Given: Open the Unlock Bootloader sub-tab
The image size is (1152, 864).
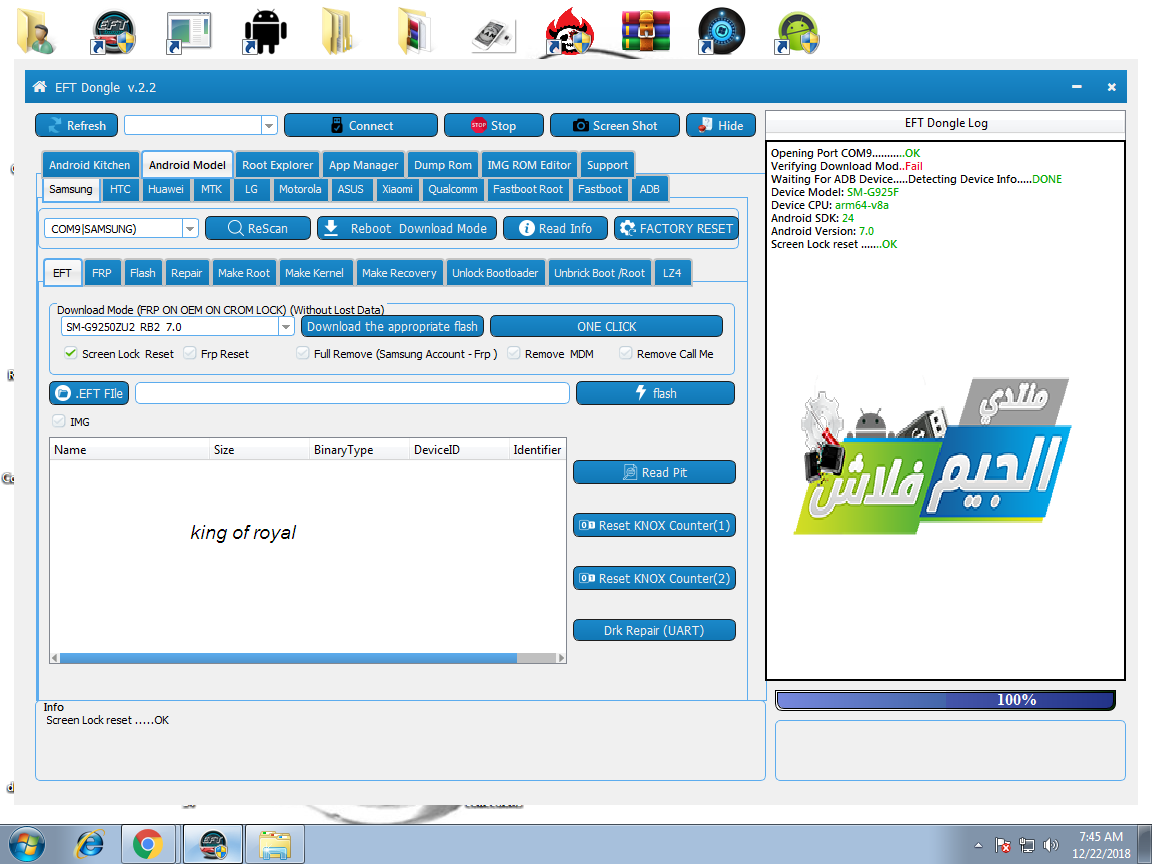Looking at the screenshot, I should [x=494, y=273].
